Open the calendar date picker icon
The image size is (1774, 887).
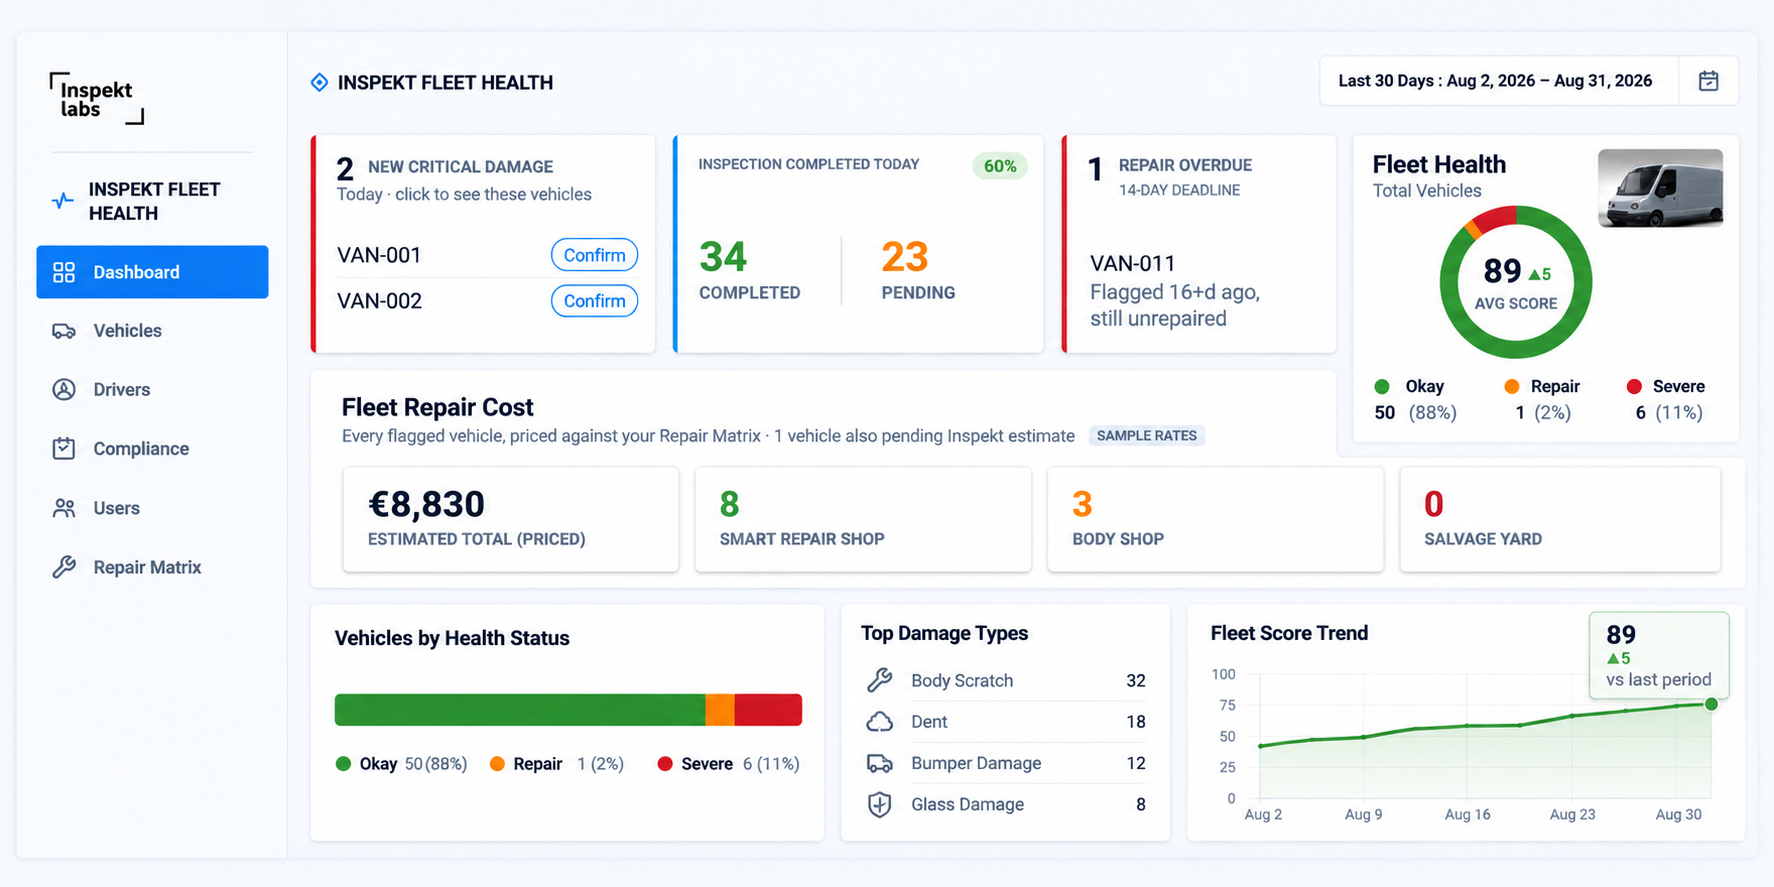coord(1708,81)
